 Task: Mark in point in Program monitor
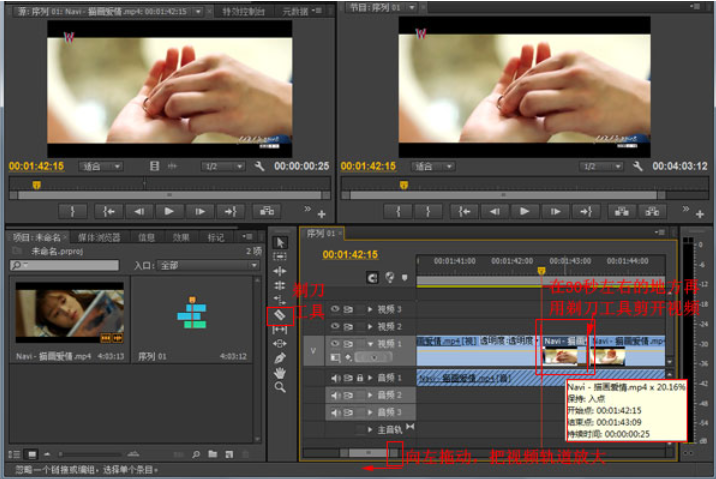click(x=398, y=211)
